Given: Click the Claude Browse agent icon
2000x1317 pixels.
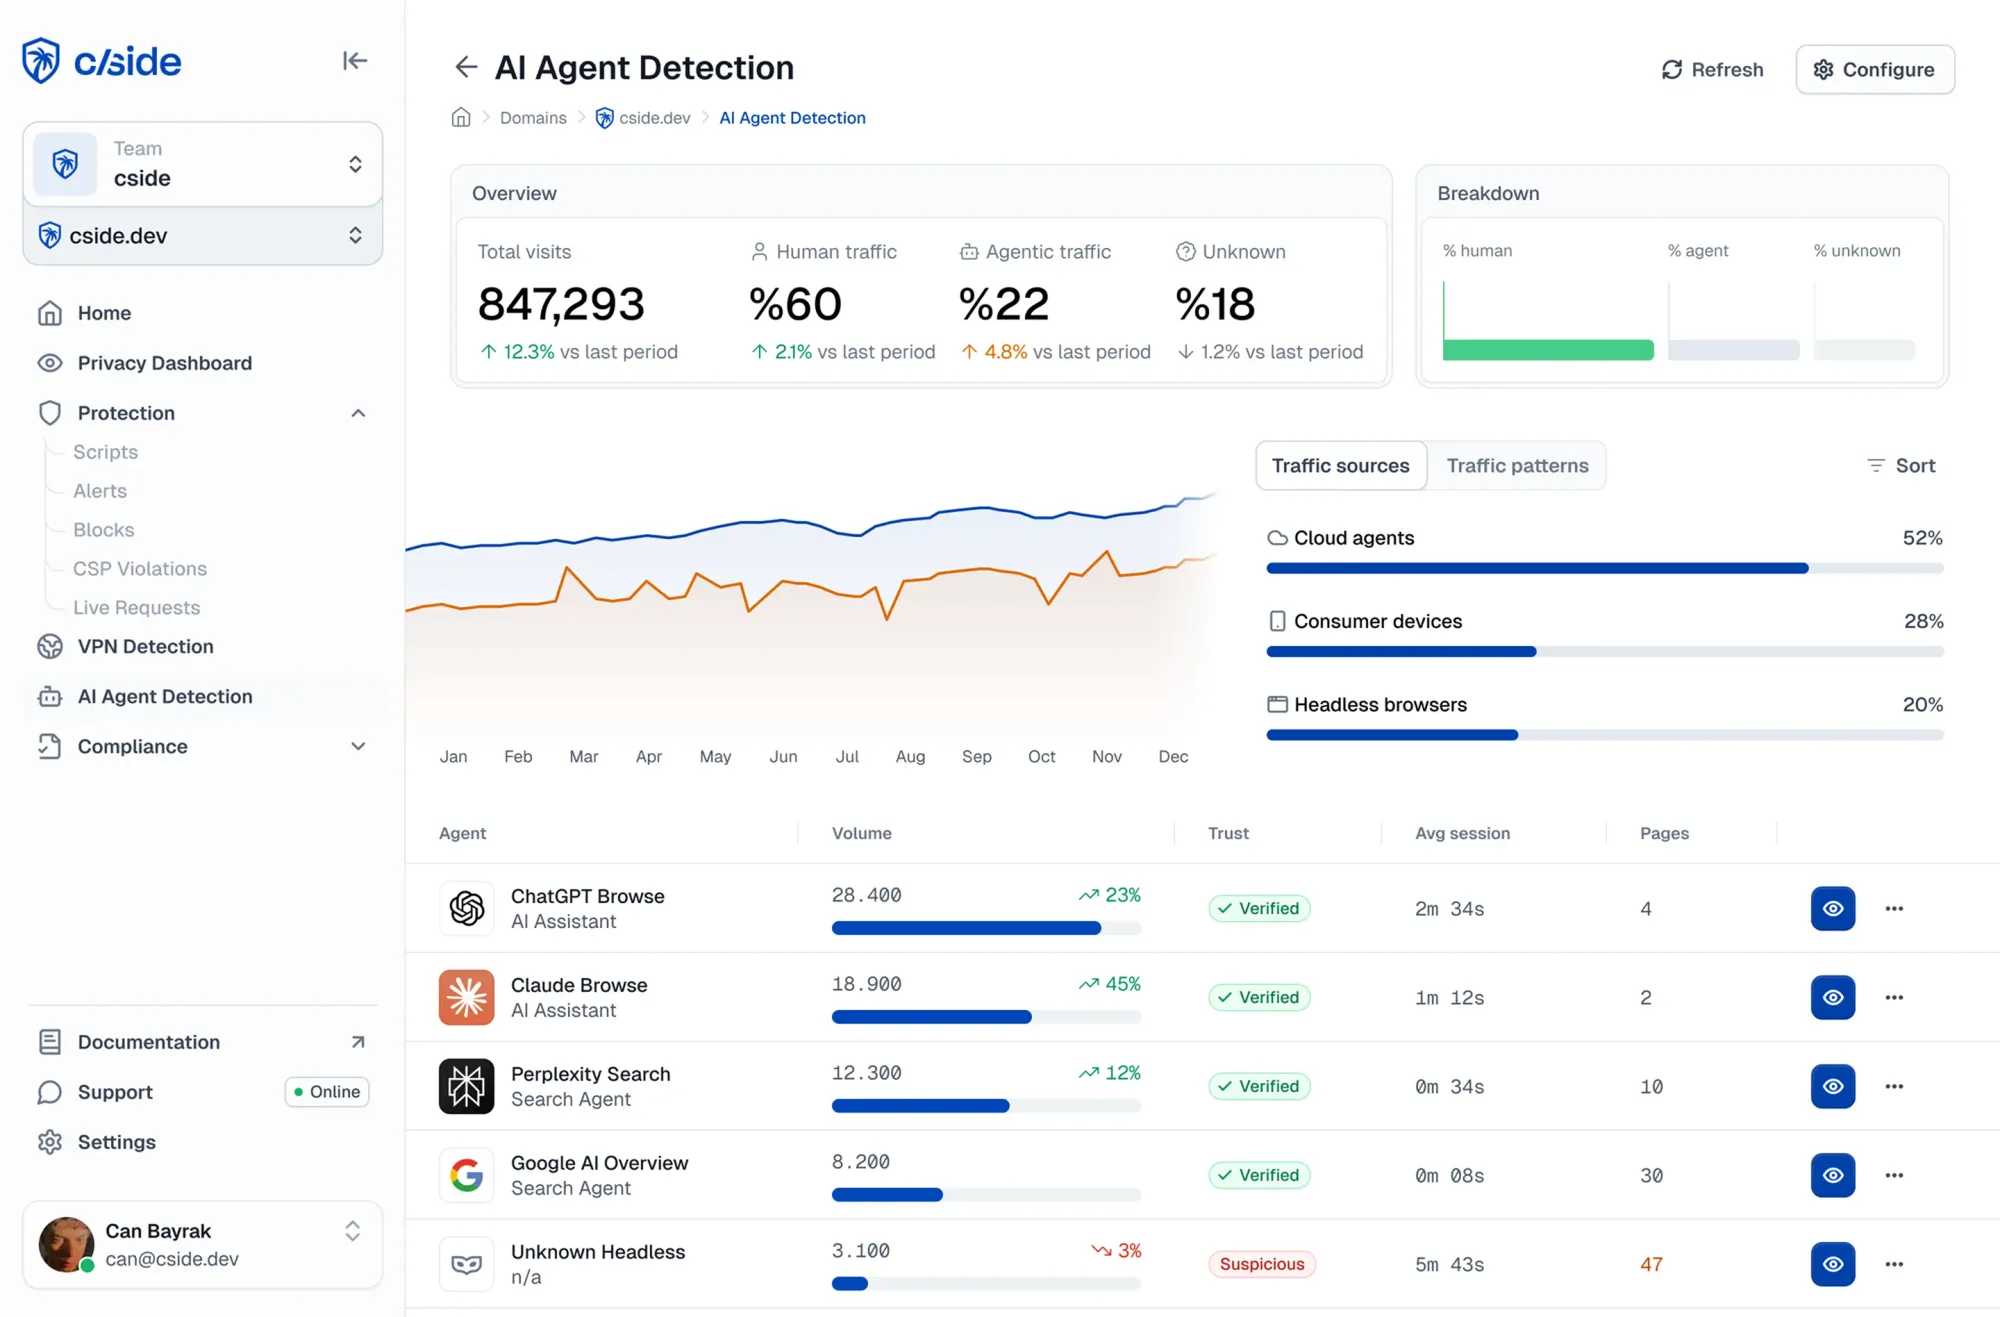Looking at the screenshot, I should pyautogui.click(x=466, y=997).
